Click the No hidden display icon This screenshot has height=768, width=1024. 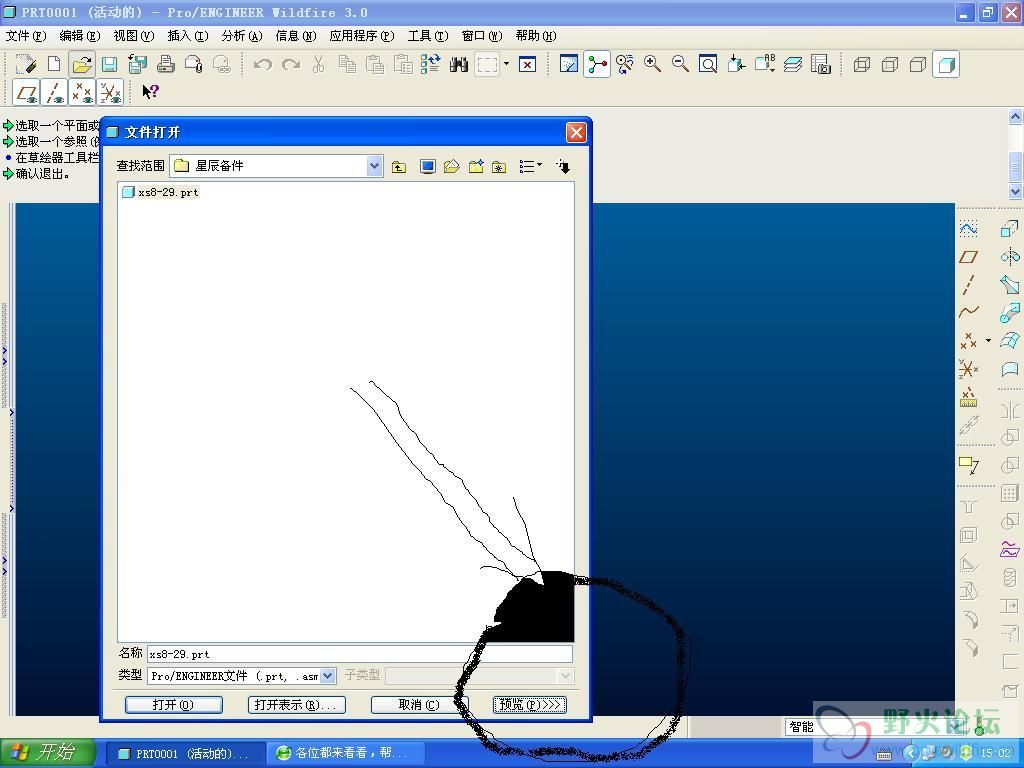pos(918,64)
